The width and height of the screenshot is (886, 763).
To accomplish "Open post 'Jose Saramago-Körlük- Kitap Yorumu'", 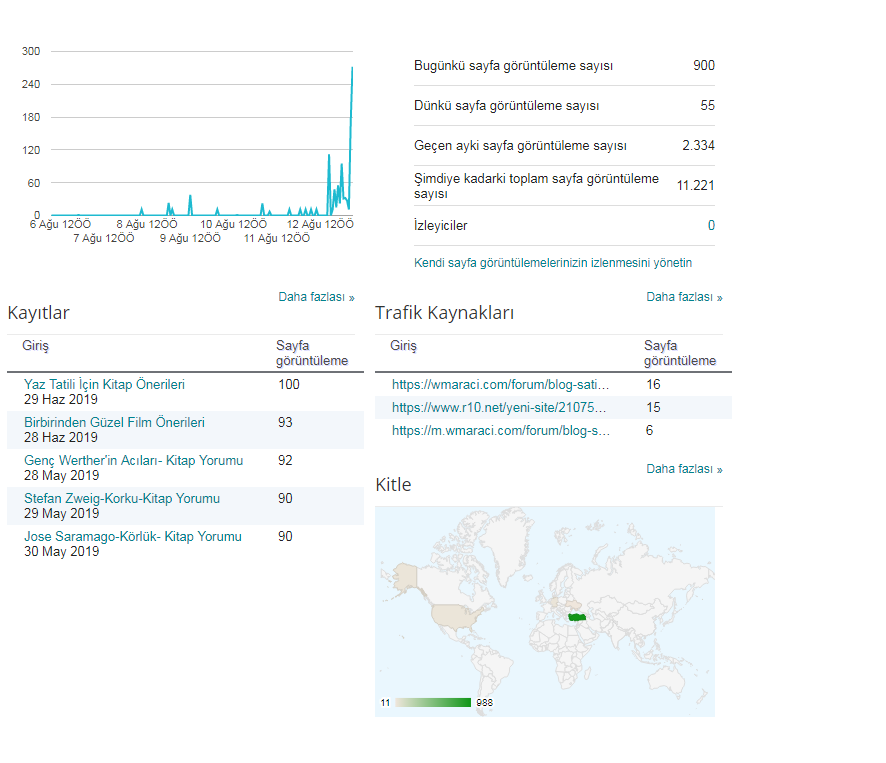I will click(x=133, y=536).
